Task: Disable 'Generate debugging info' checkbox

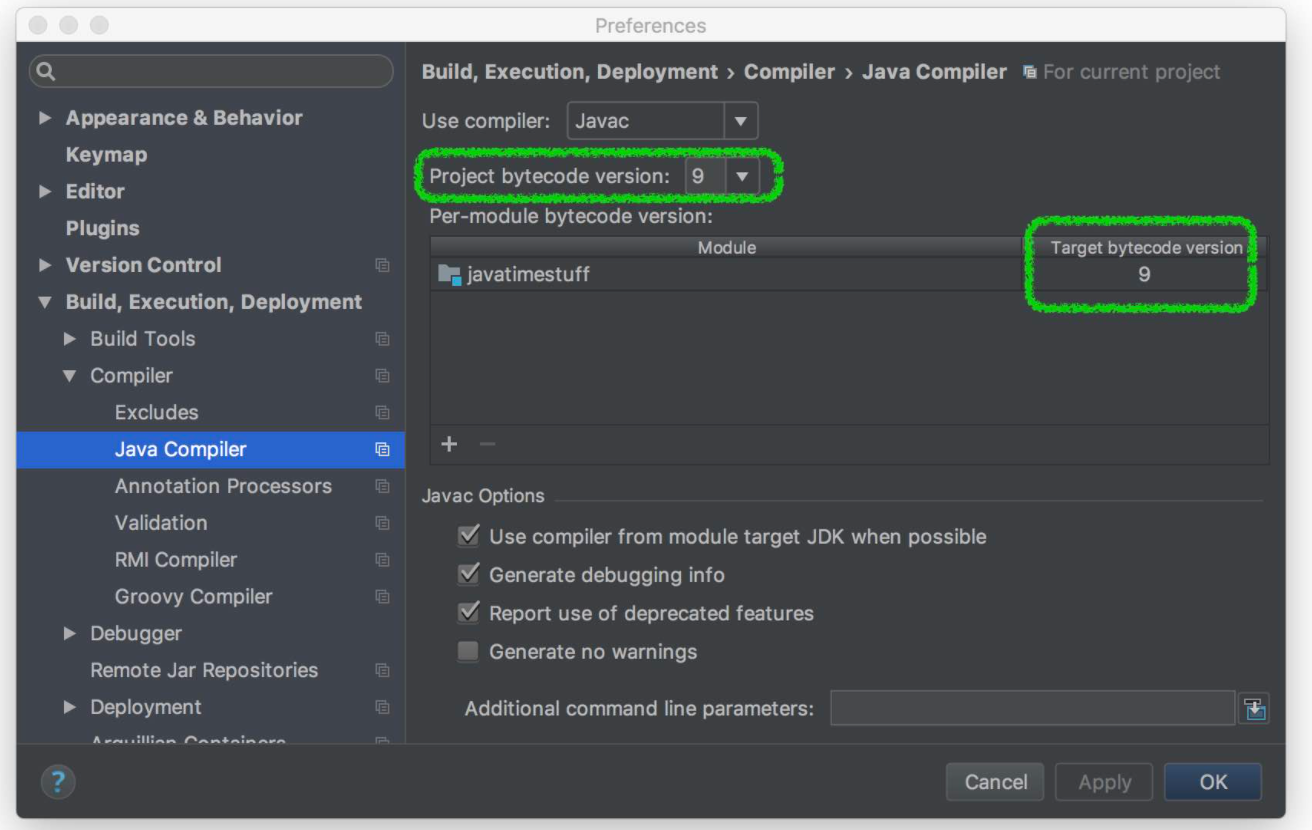Action: coord(467,575)
